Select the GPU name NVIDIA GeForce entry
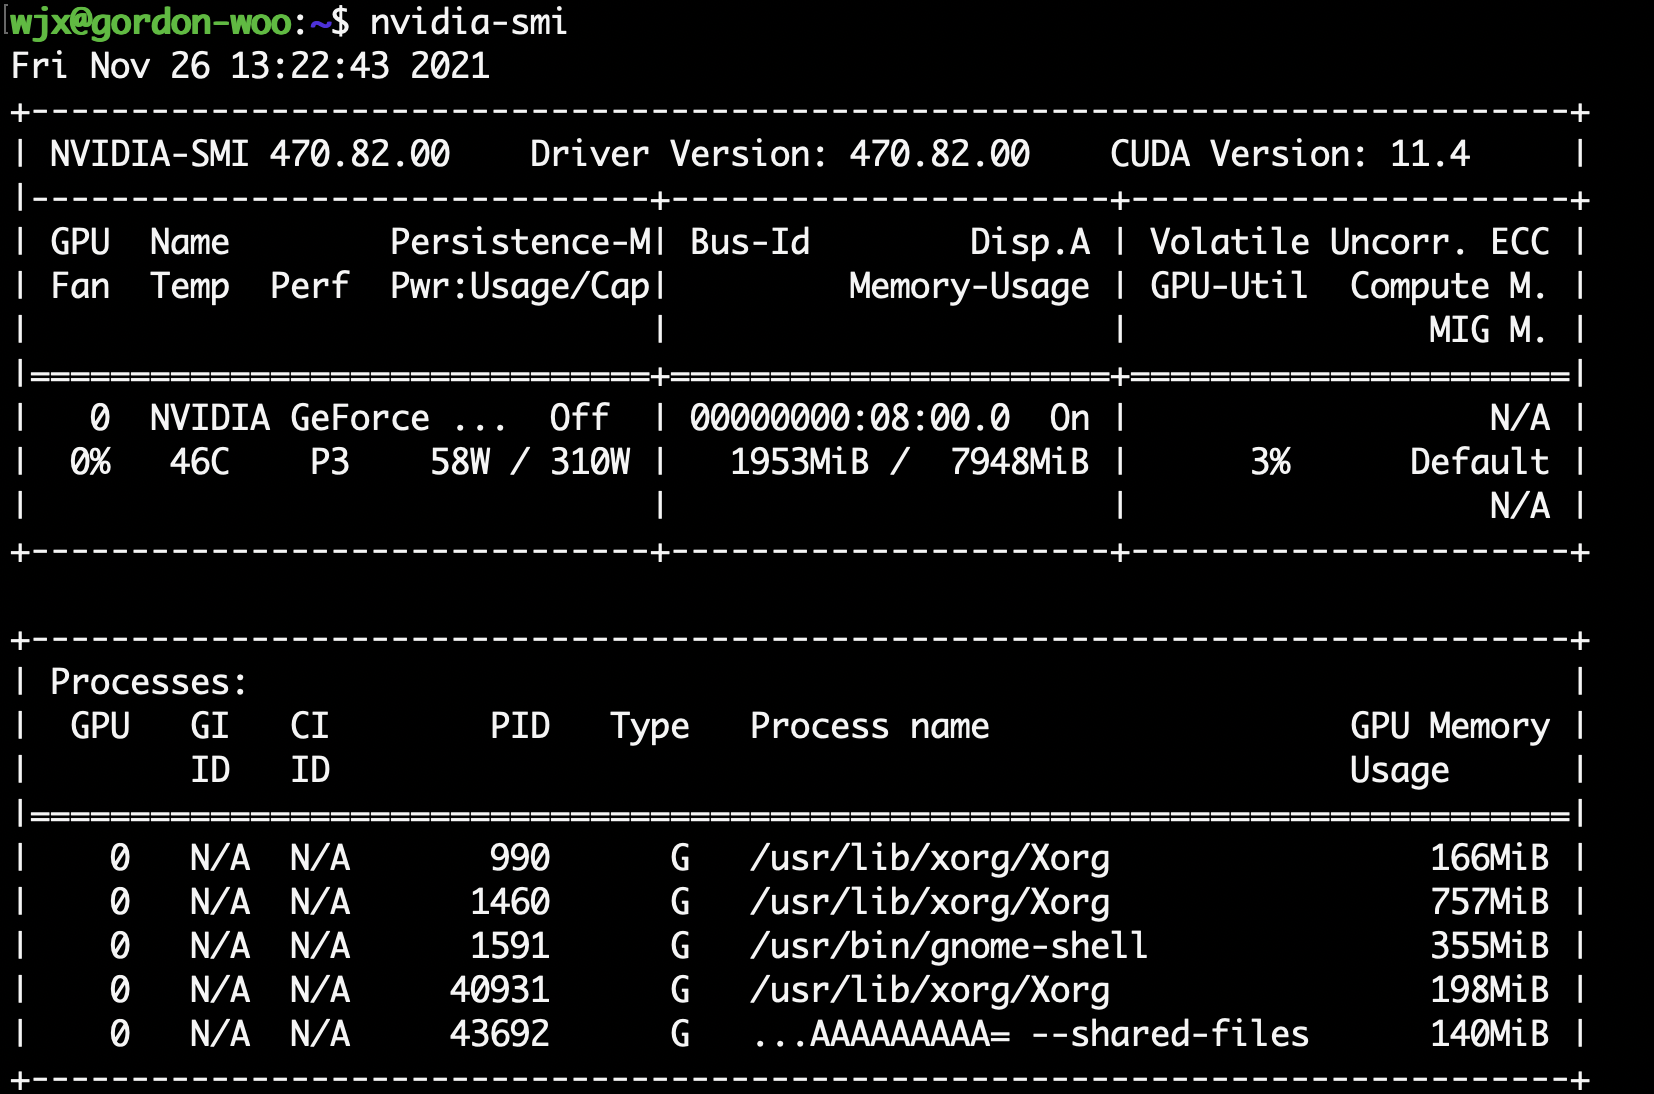The height and width of the screenshot is (1094, 1654). click(x=288, y=417)
